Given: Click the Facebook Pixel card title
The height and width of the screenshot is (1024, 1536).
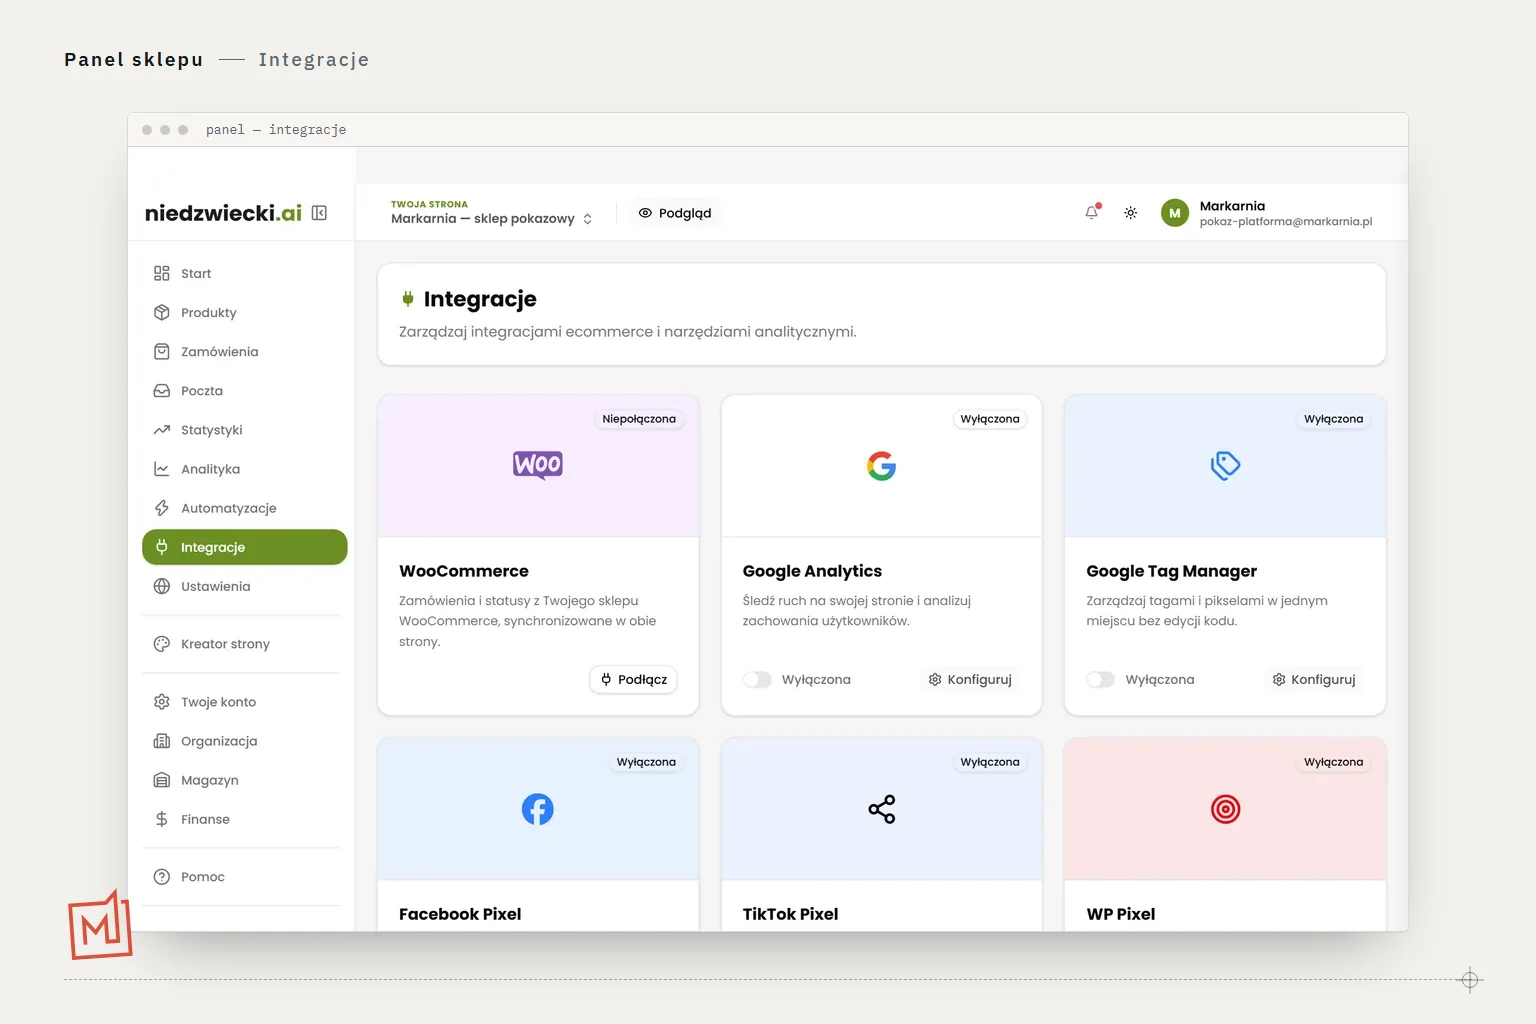Looking at the screenshot, I should pos(460,914).
